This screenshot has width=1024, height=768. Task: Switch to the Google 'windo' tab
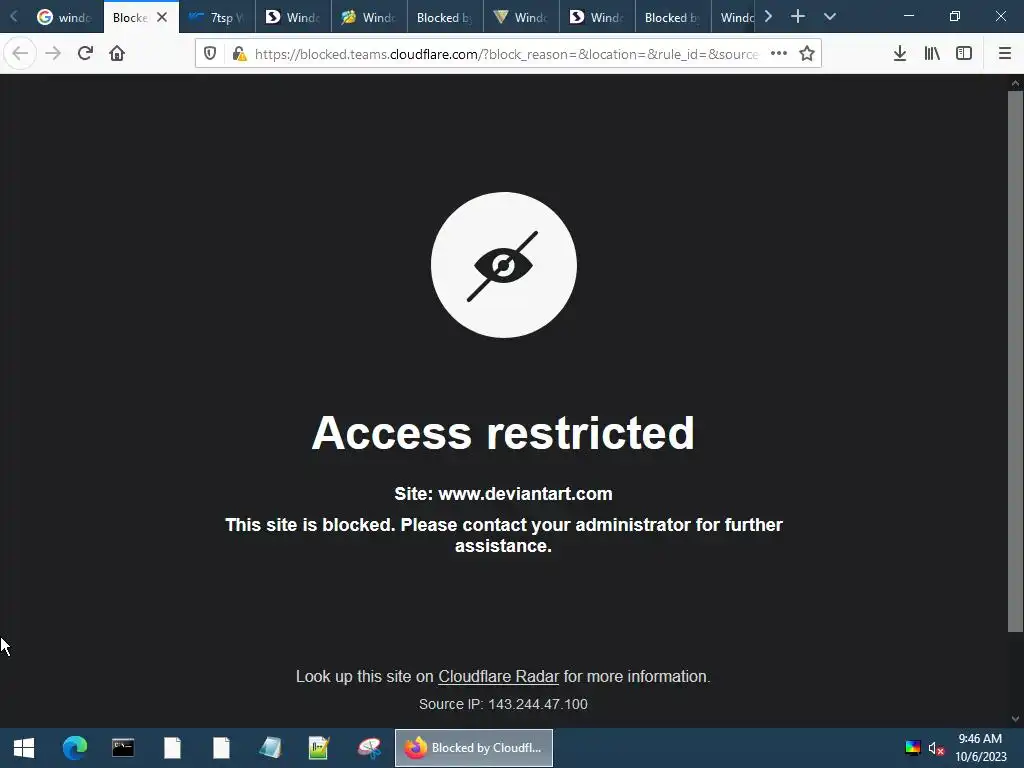(x=65, y=18)
